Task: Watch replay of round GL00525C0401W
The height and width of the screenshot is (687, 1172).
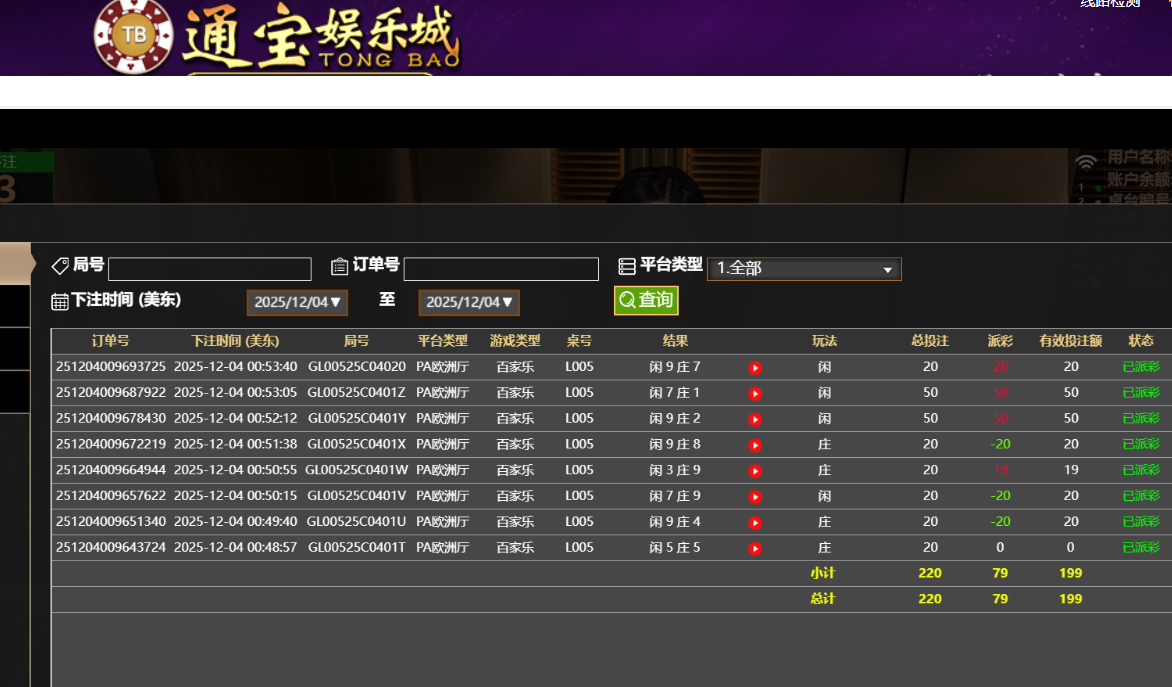Action: [755, 471]
